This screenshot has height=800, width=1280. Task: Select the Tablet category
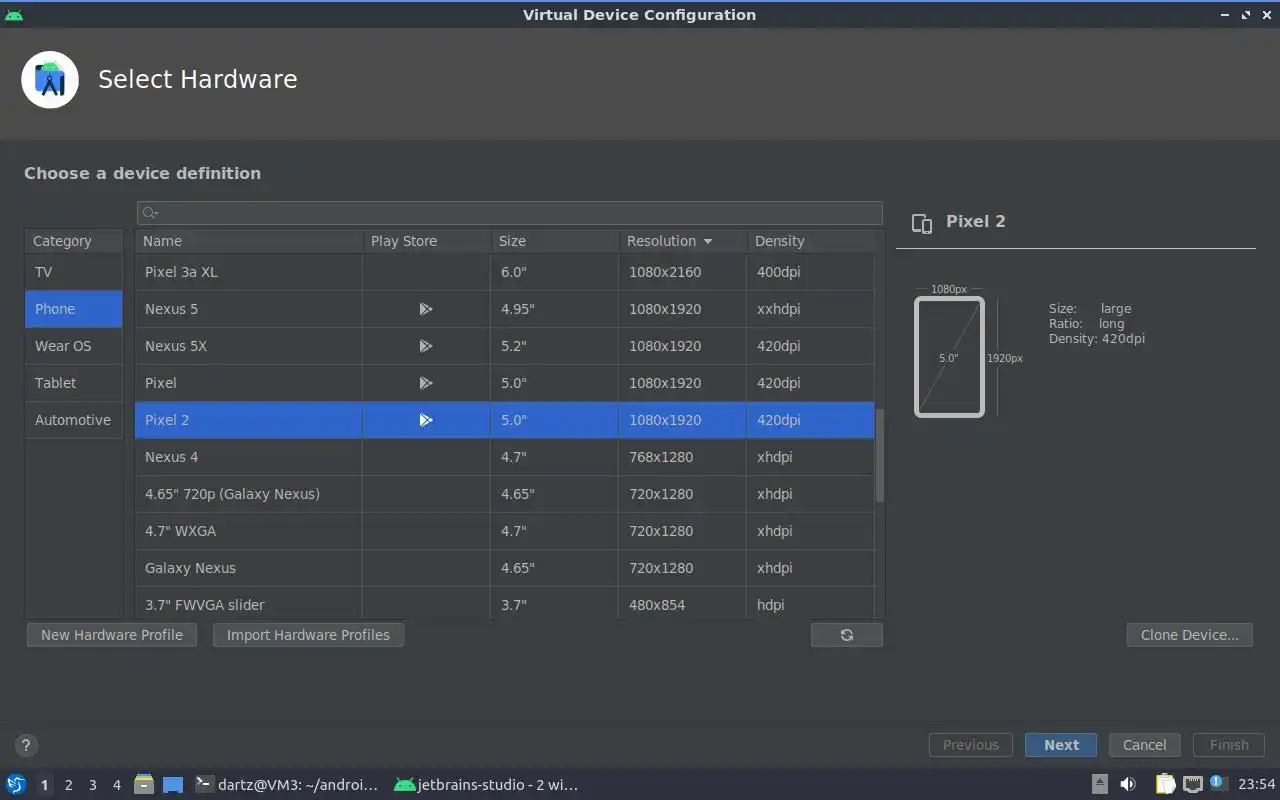(74, 383)
